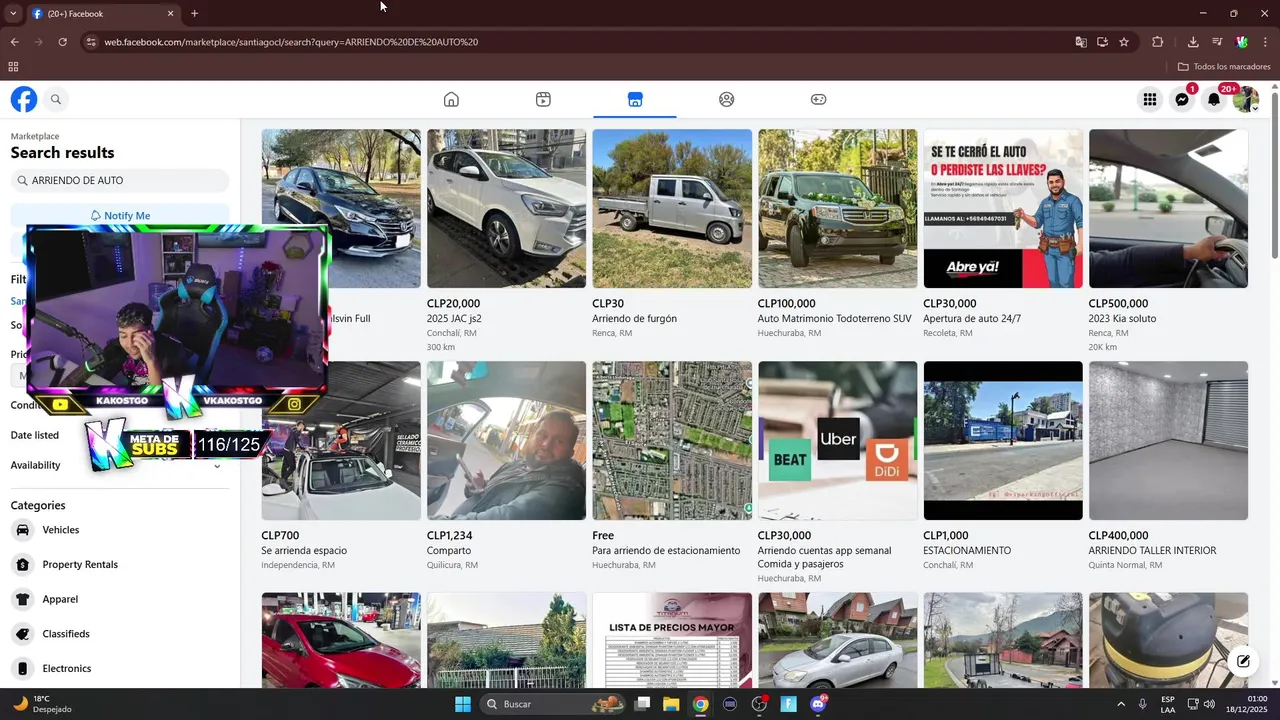
Task: Click the Notify Me button
Action: pyautogui.click(x=120, y=215)
